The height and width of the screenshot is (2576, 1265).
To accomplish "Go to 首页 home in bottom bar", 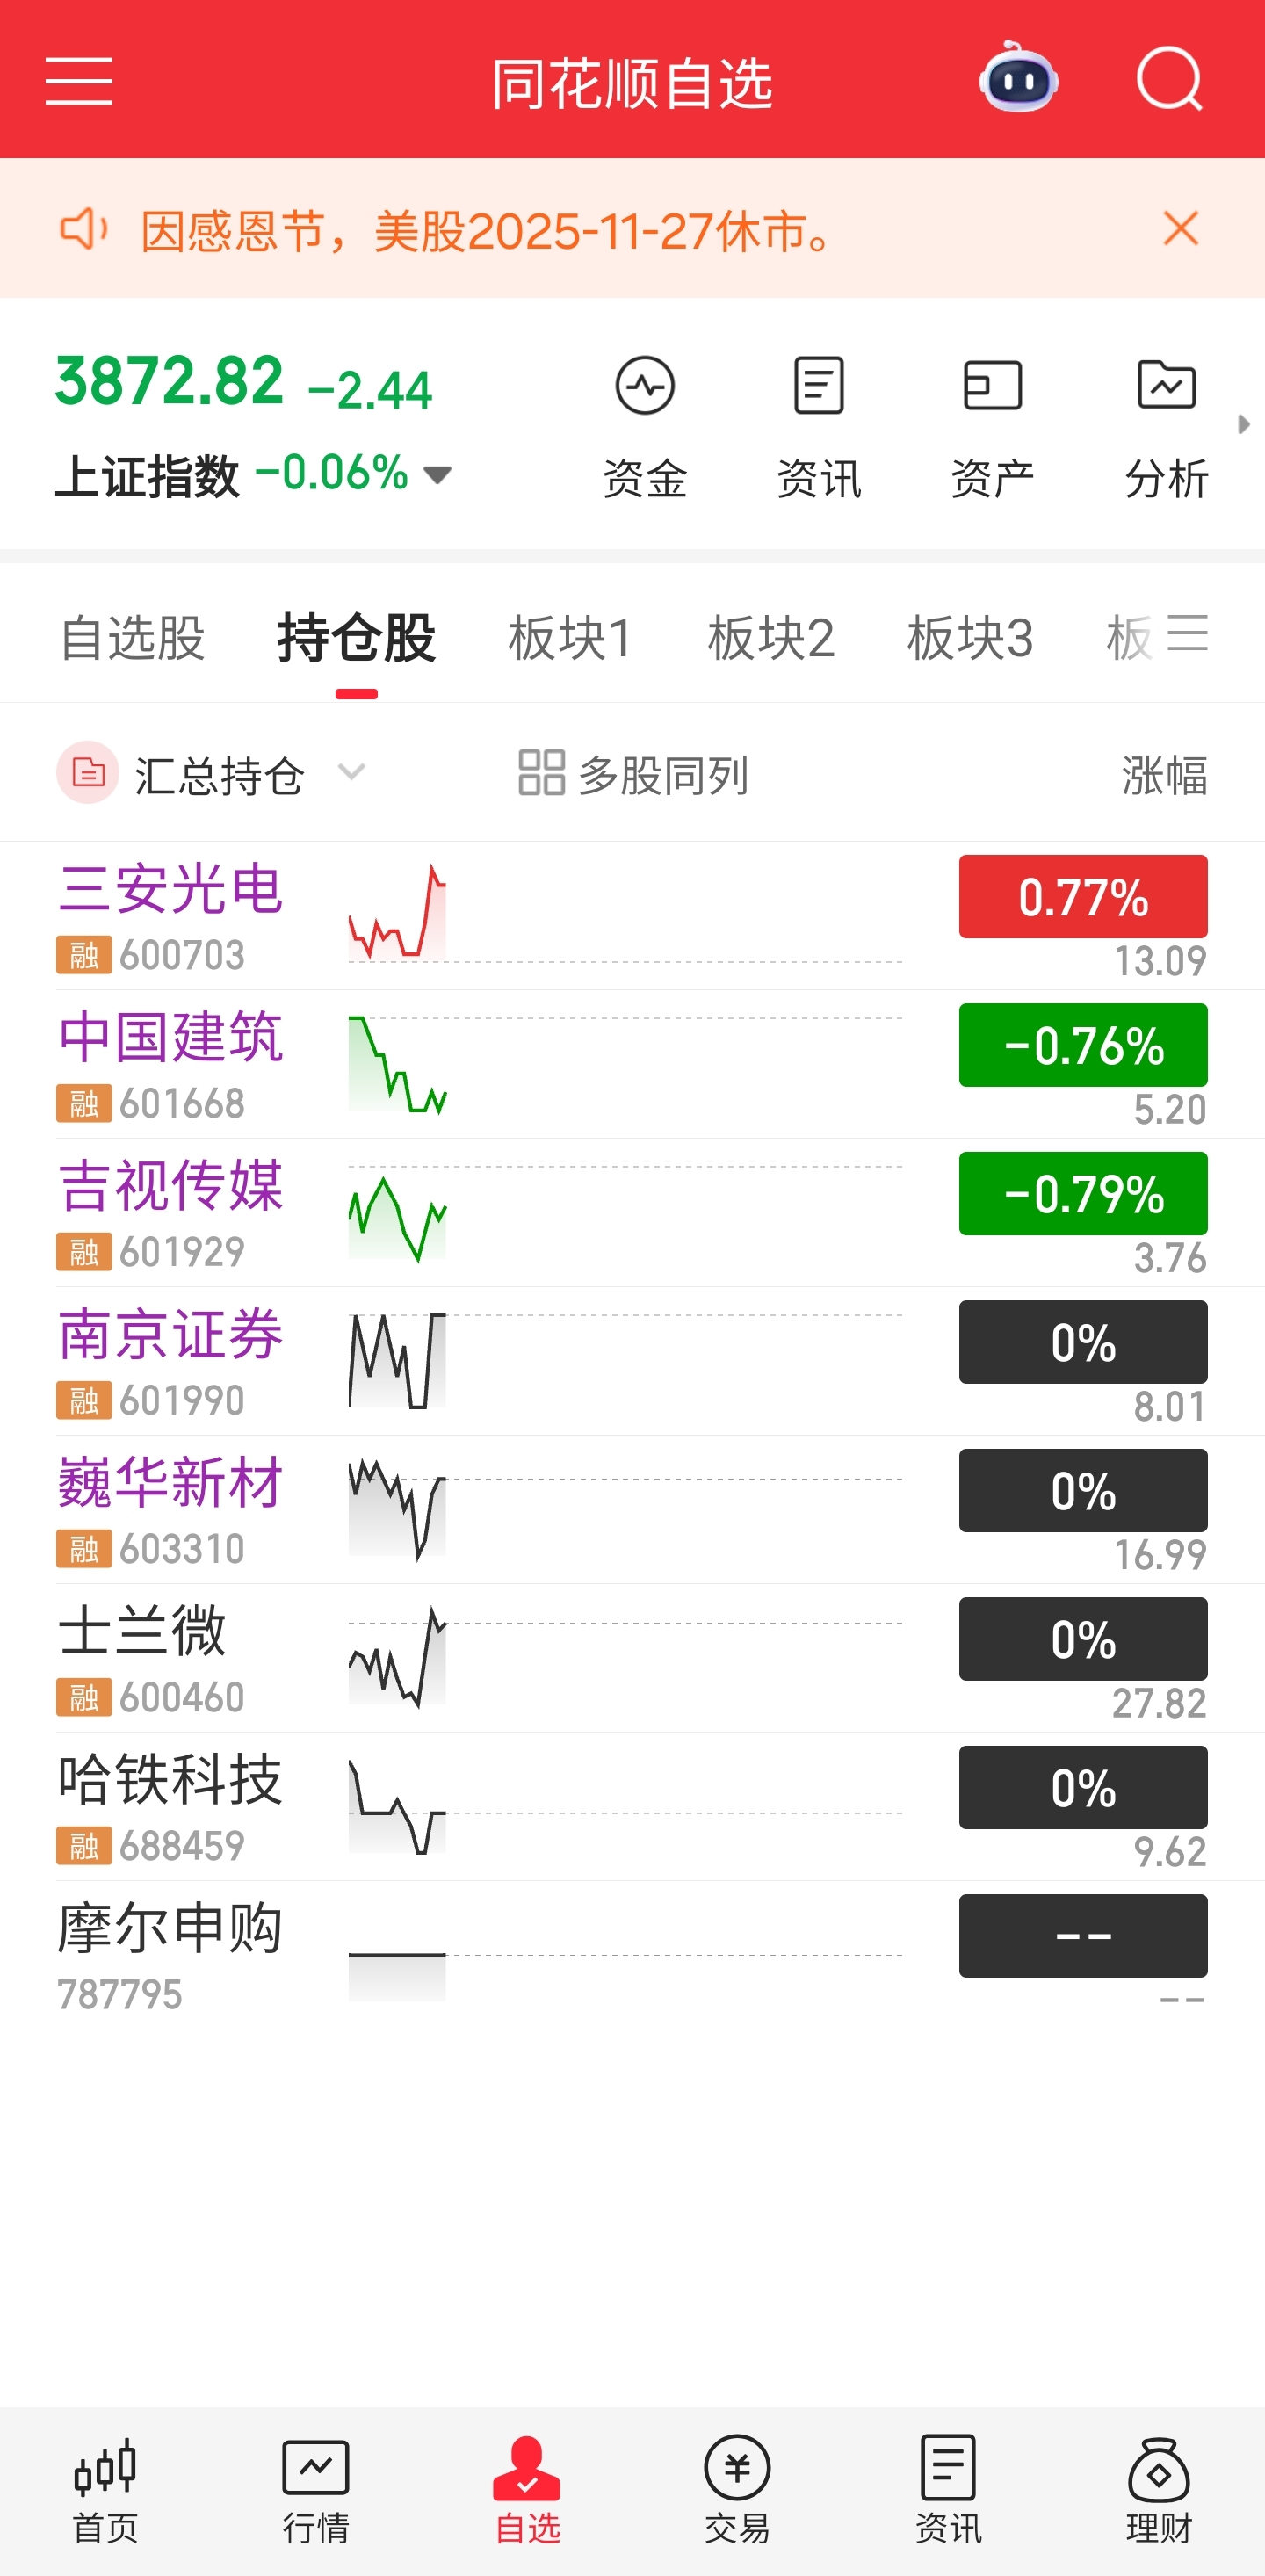I will pos(105,2490).
